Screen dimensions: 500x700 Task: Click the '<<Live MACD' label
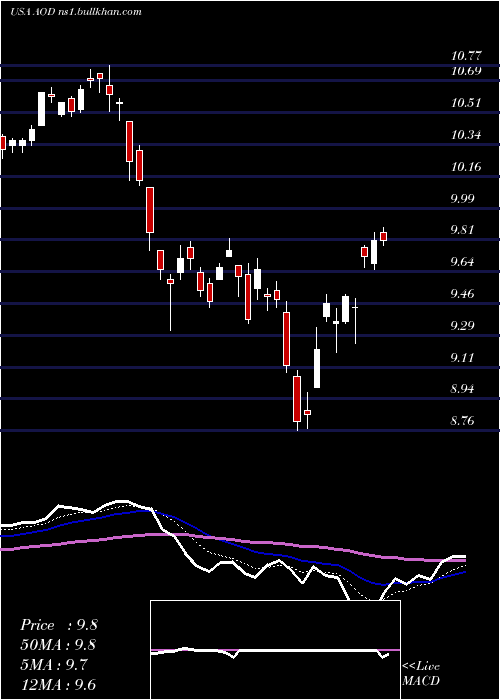(x=421, y=673)
